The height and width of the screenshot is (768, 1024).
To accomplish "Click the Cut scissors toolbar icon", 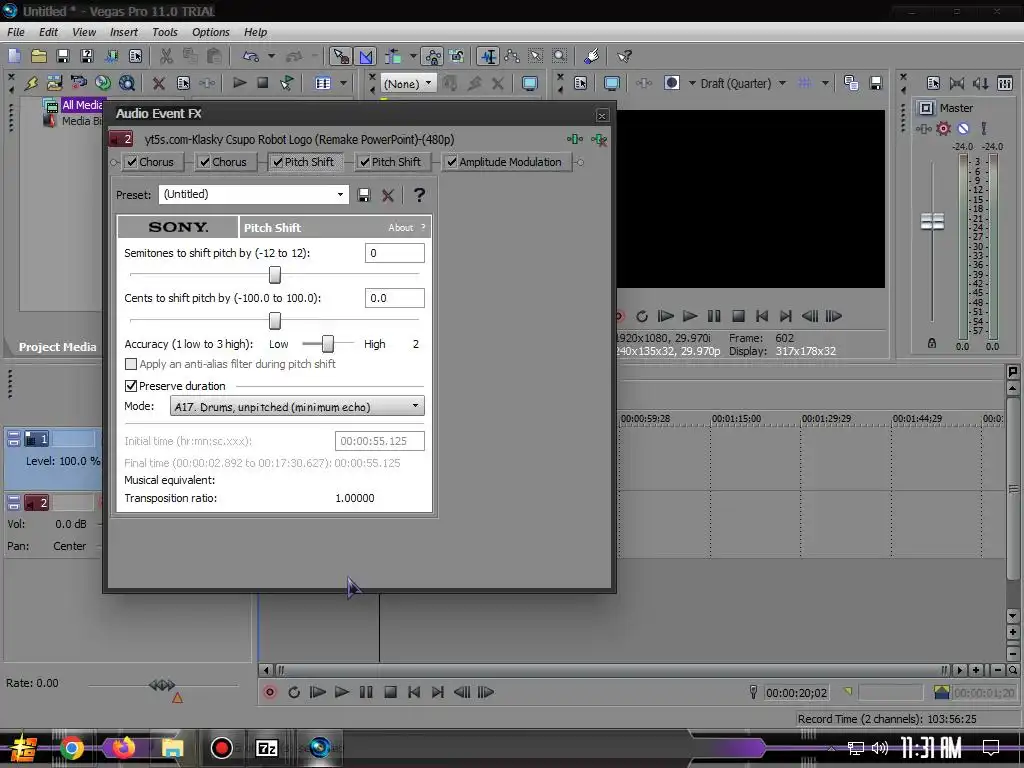I will point(167,56).
